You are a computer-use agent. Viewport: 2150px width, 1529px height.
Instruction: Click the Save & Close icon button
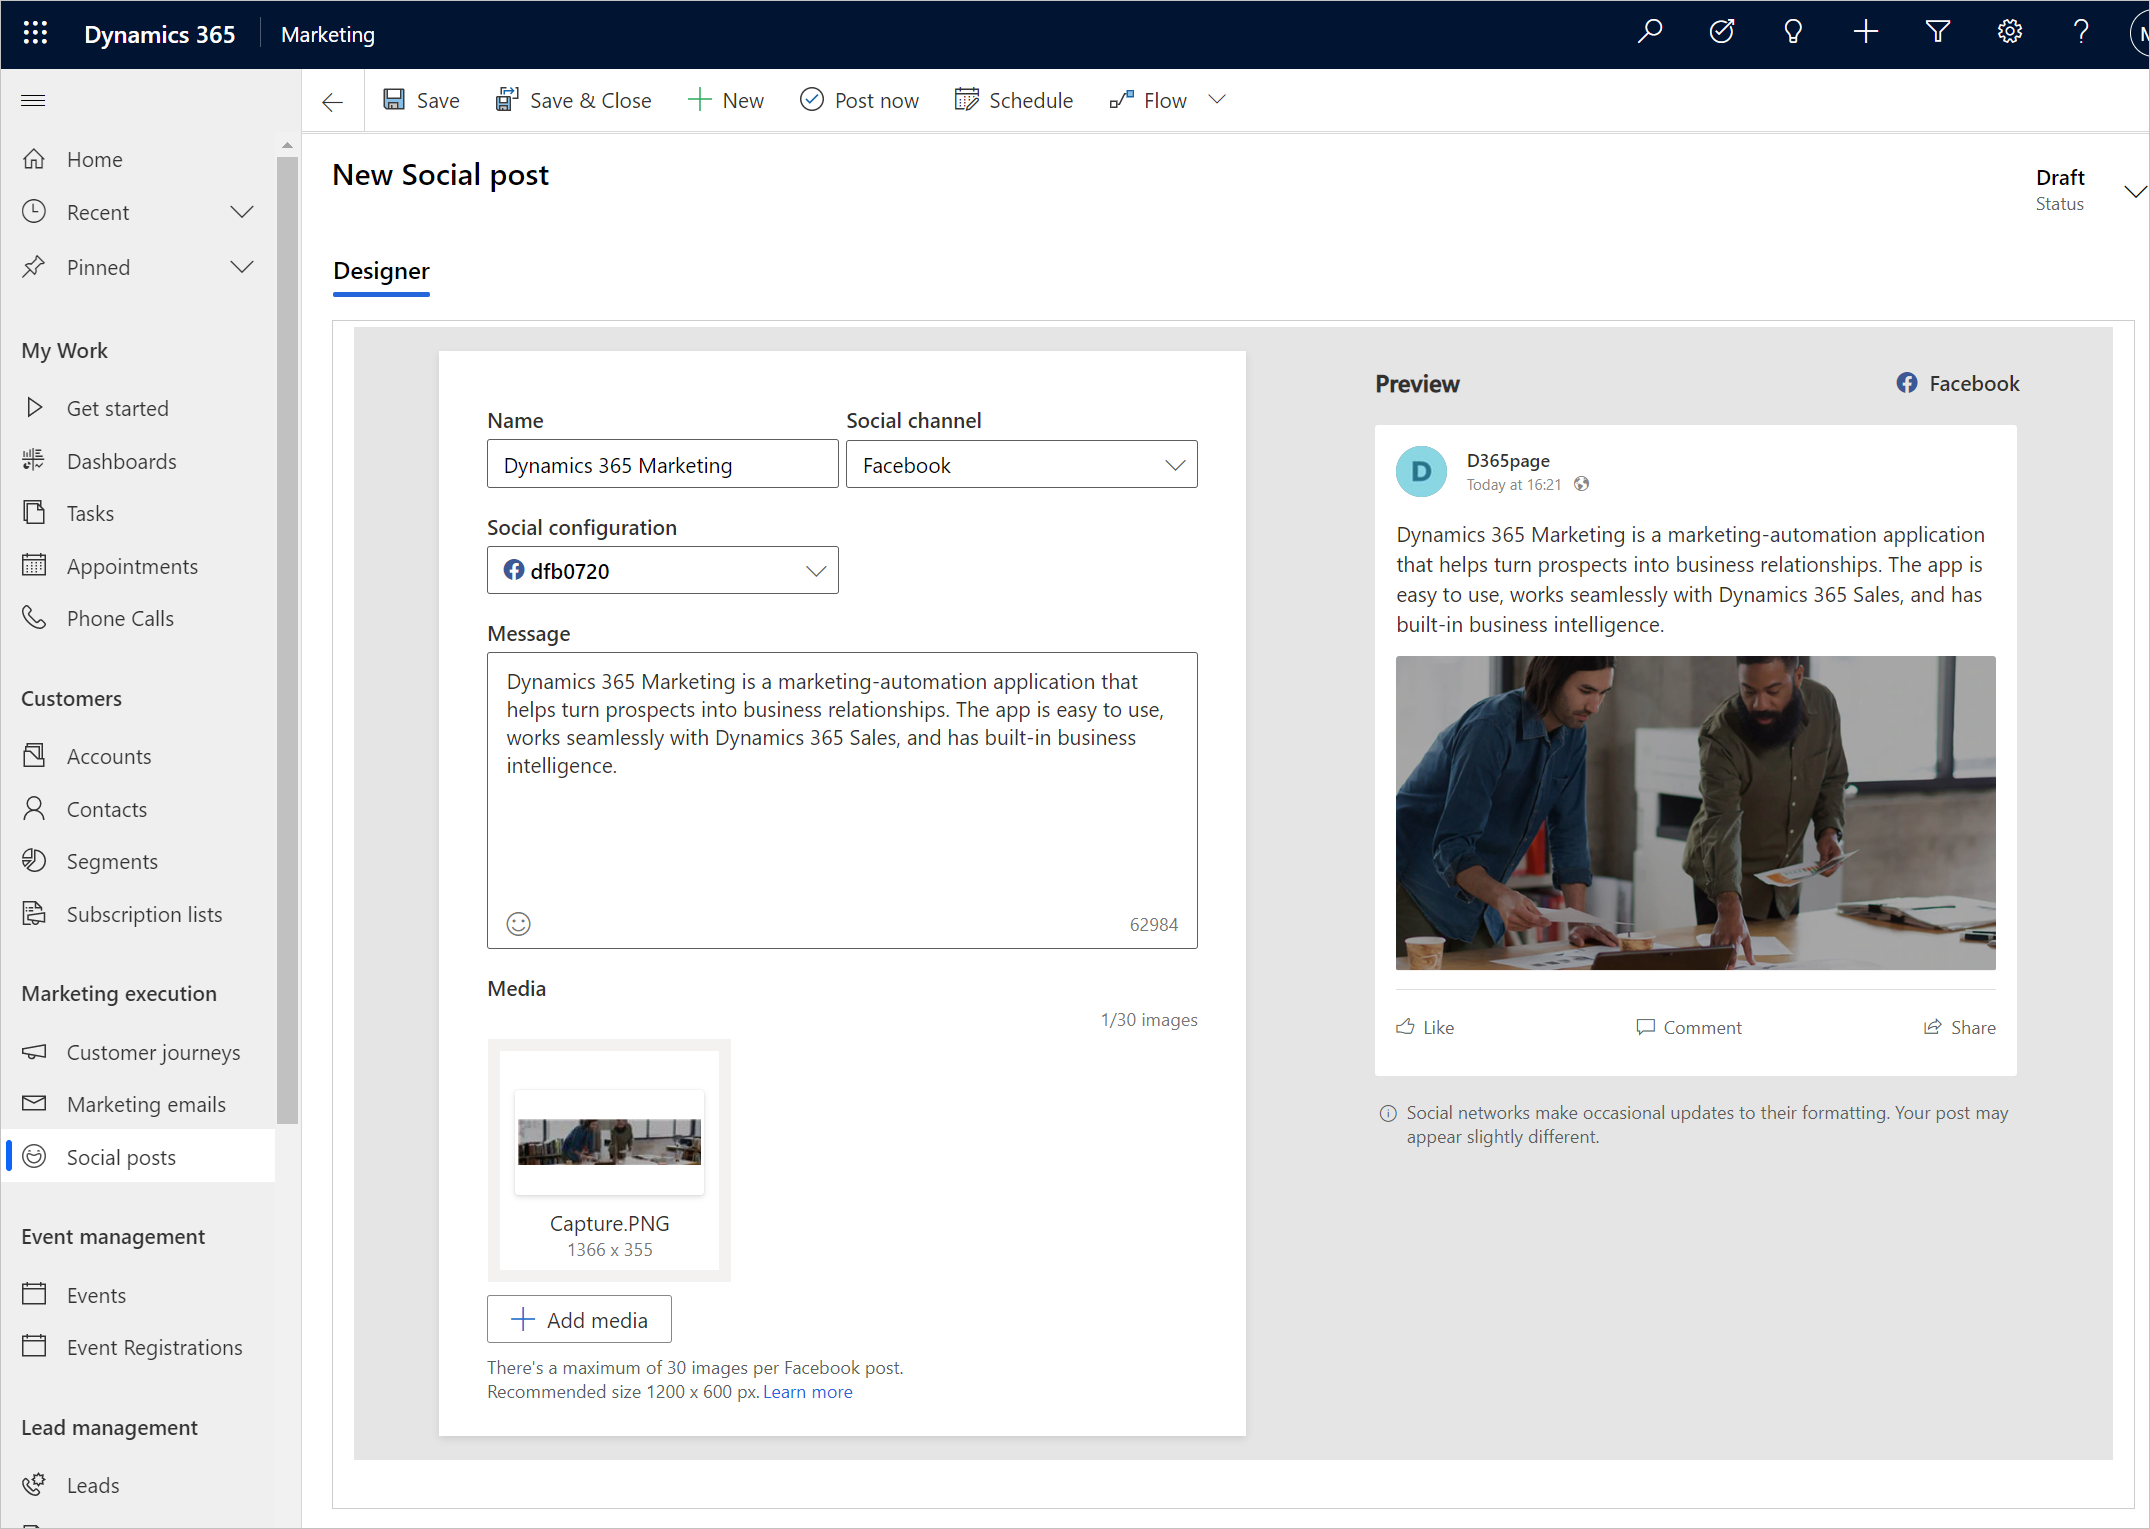click(x=505, y=99)
